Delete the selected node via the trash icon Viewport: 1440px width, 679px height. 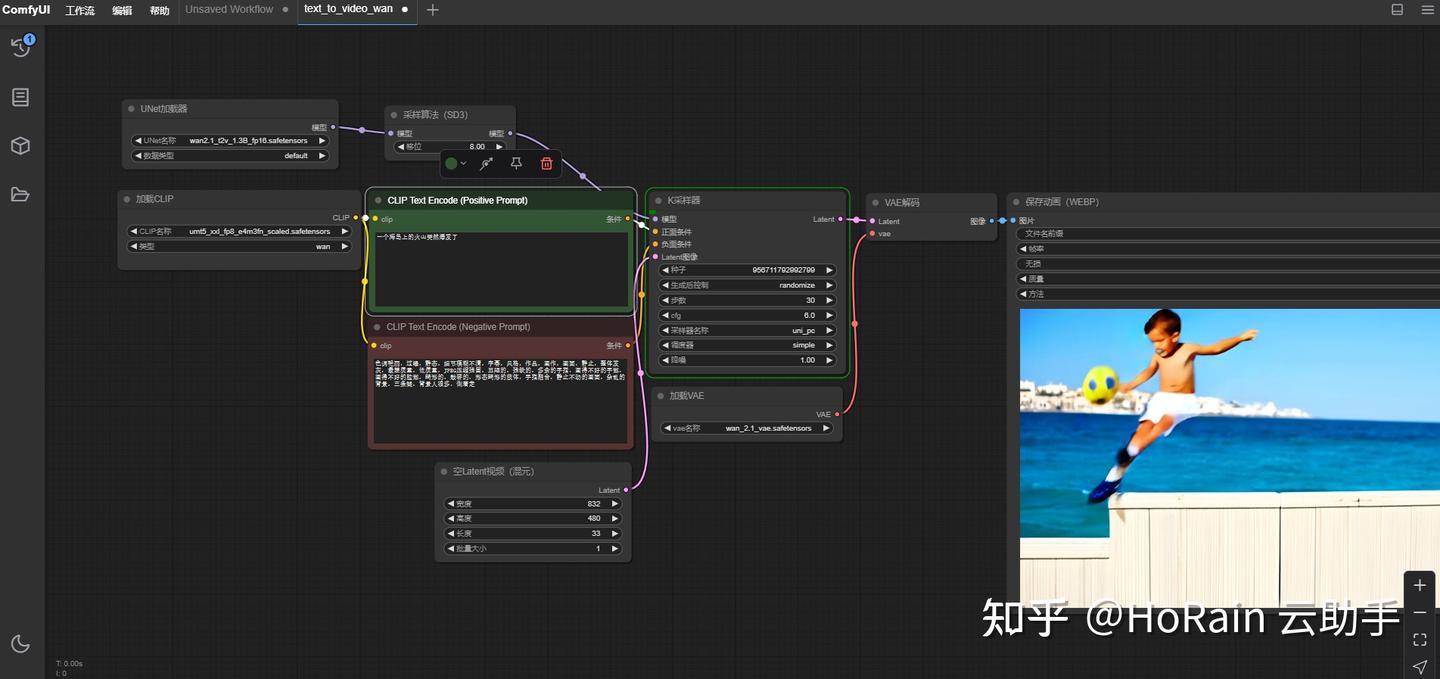pos(546,163)
